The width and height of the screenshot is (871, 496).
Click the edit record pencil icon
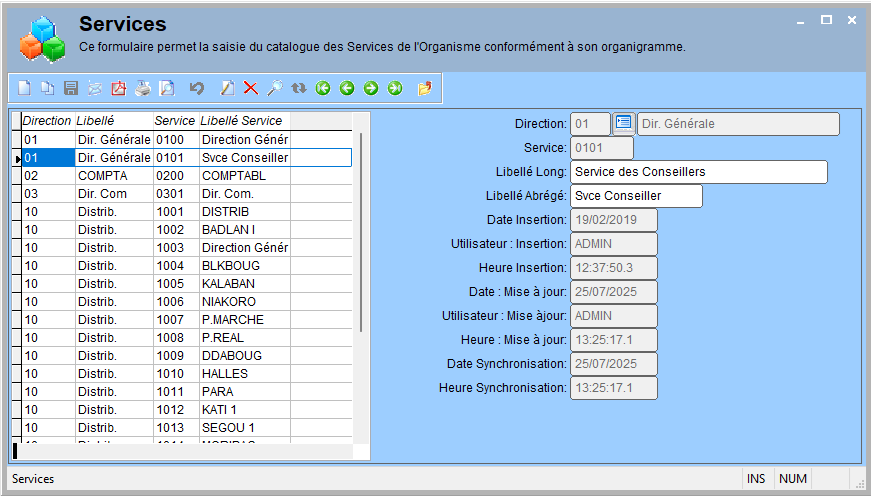pyautogui.click(x=227, y=88)
